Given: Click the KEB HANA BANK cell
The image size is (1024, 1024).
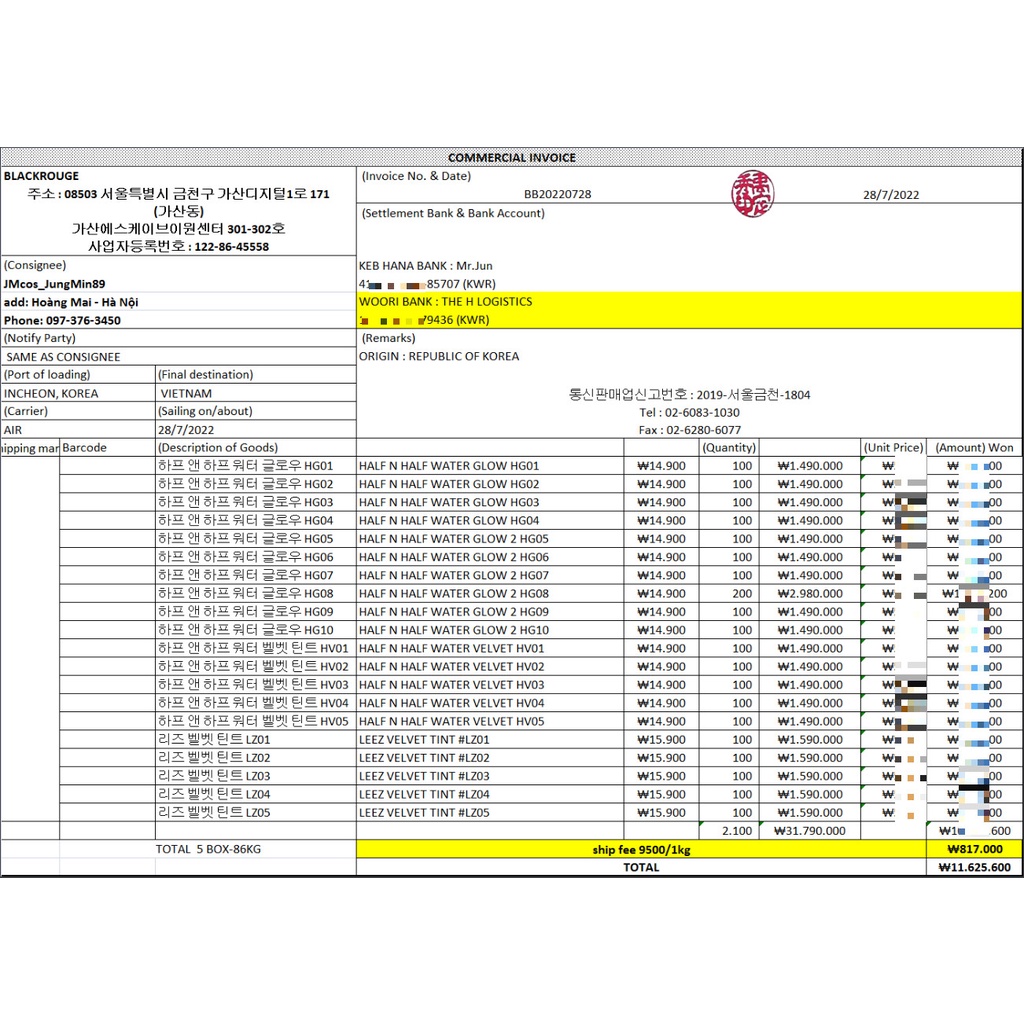Looking at the screenshot, I should point(425,266).
